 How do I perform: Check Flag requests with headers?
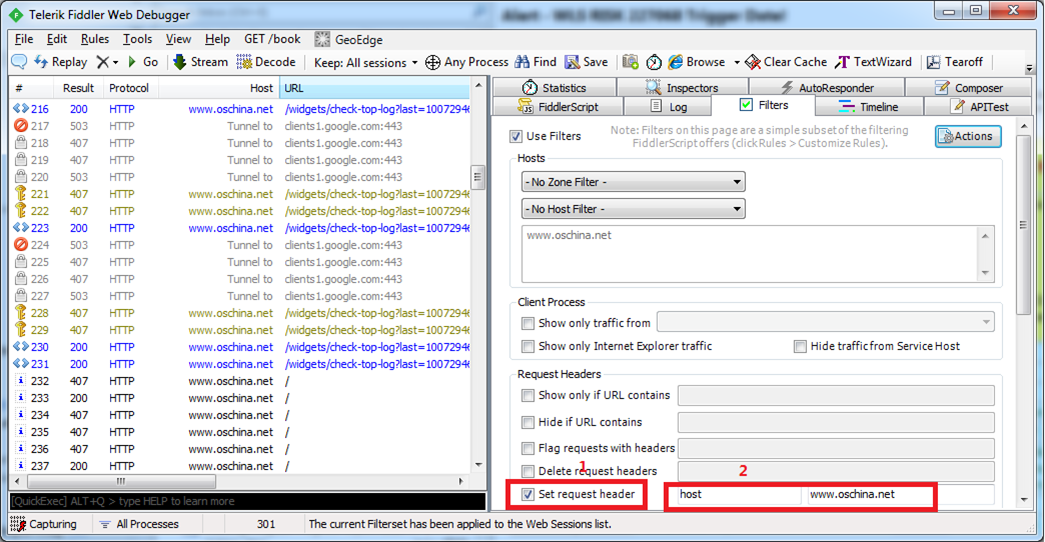click(x=528, y=449)
